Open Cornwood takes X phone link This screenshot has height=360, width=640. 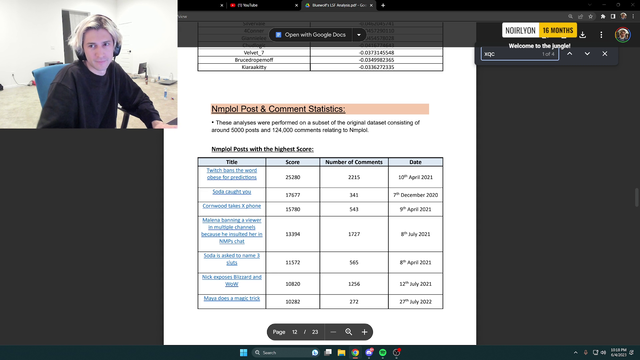coord(231,206)
